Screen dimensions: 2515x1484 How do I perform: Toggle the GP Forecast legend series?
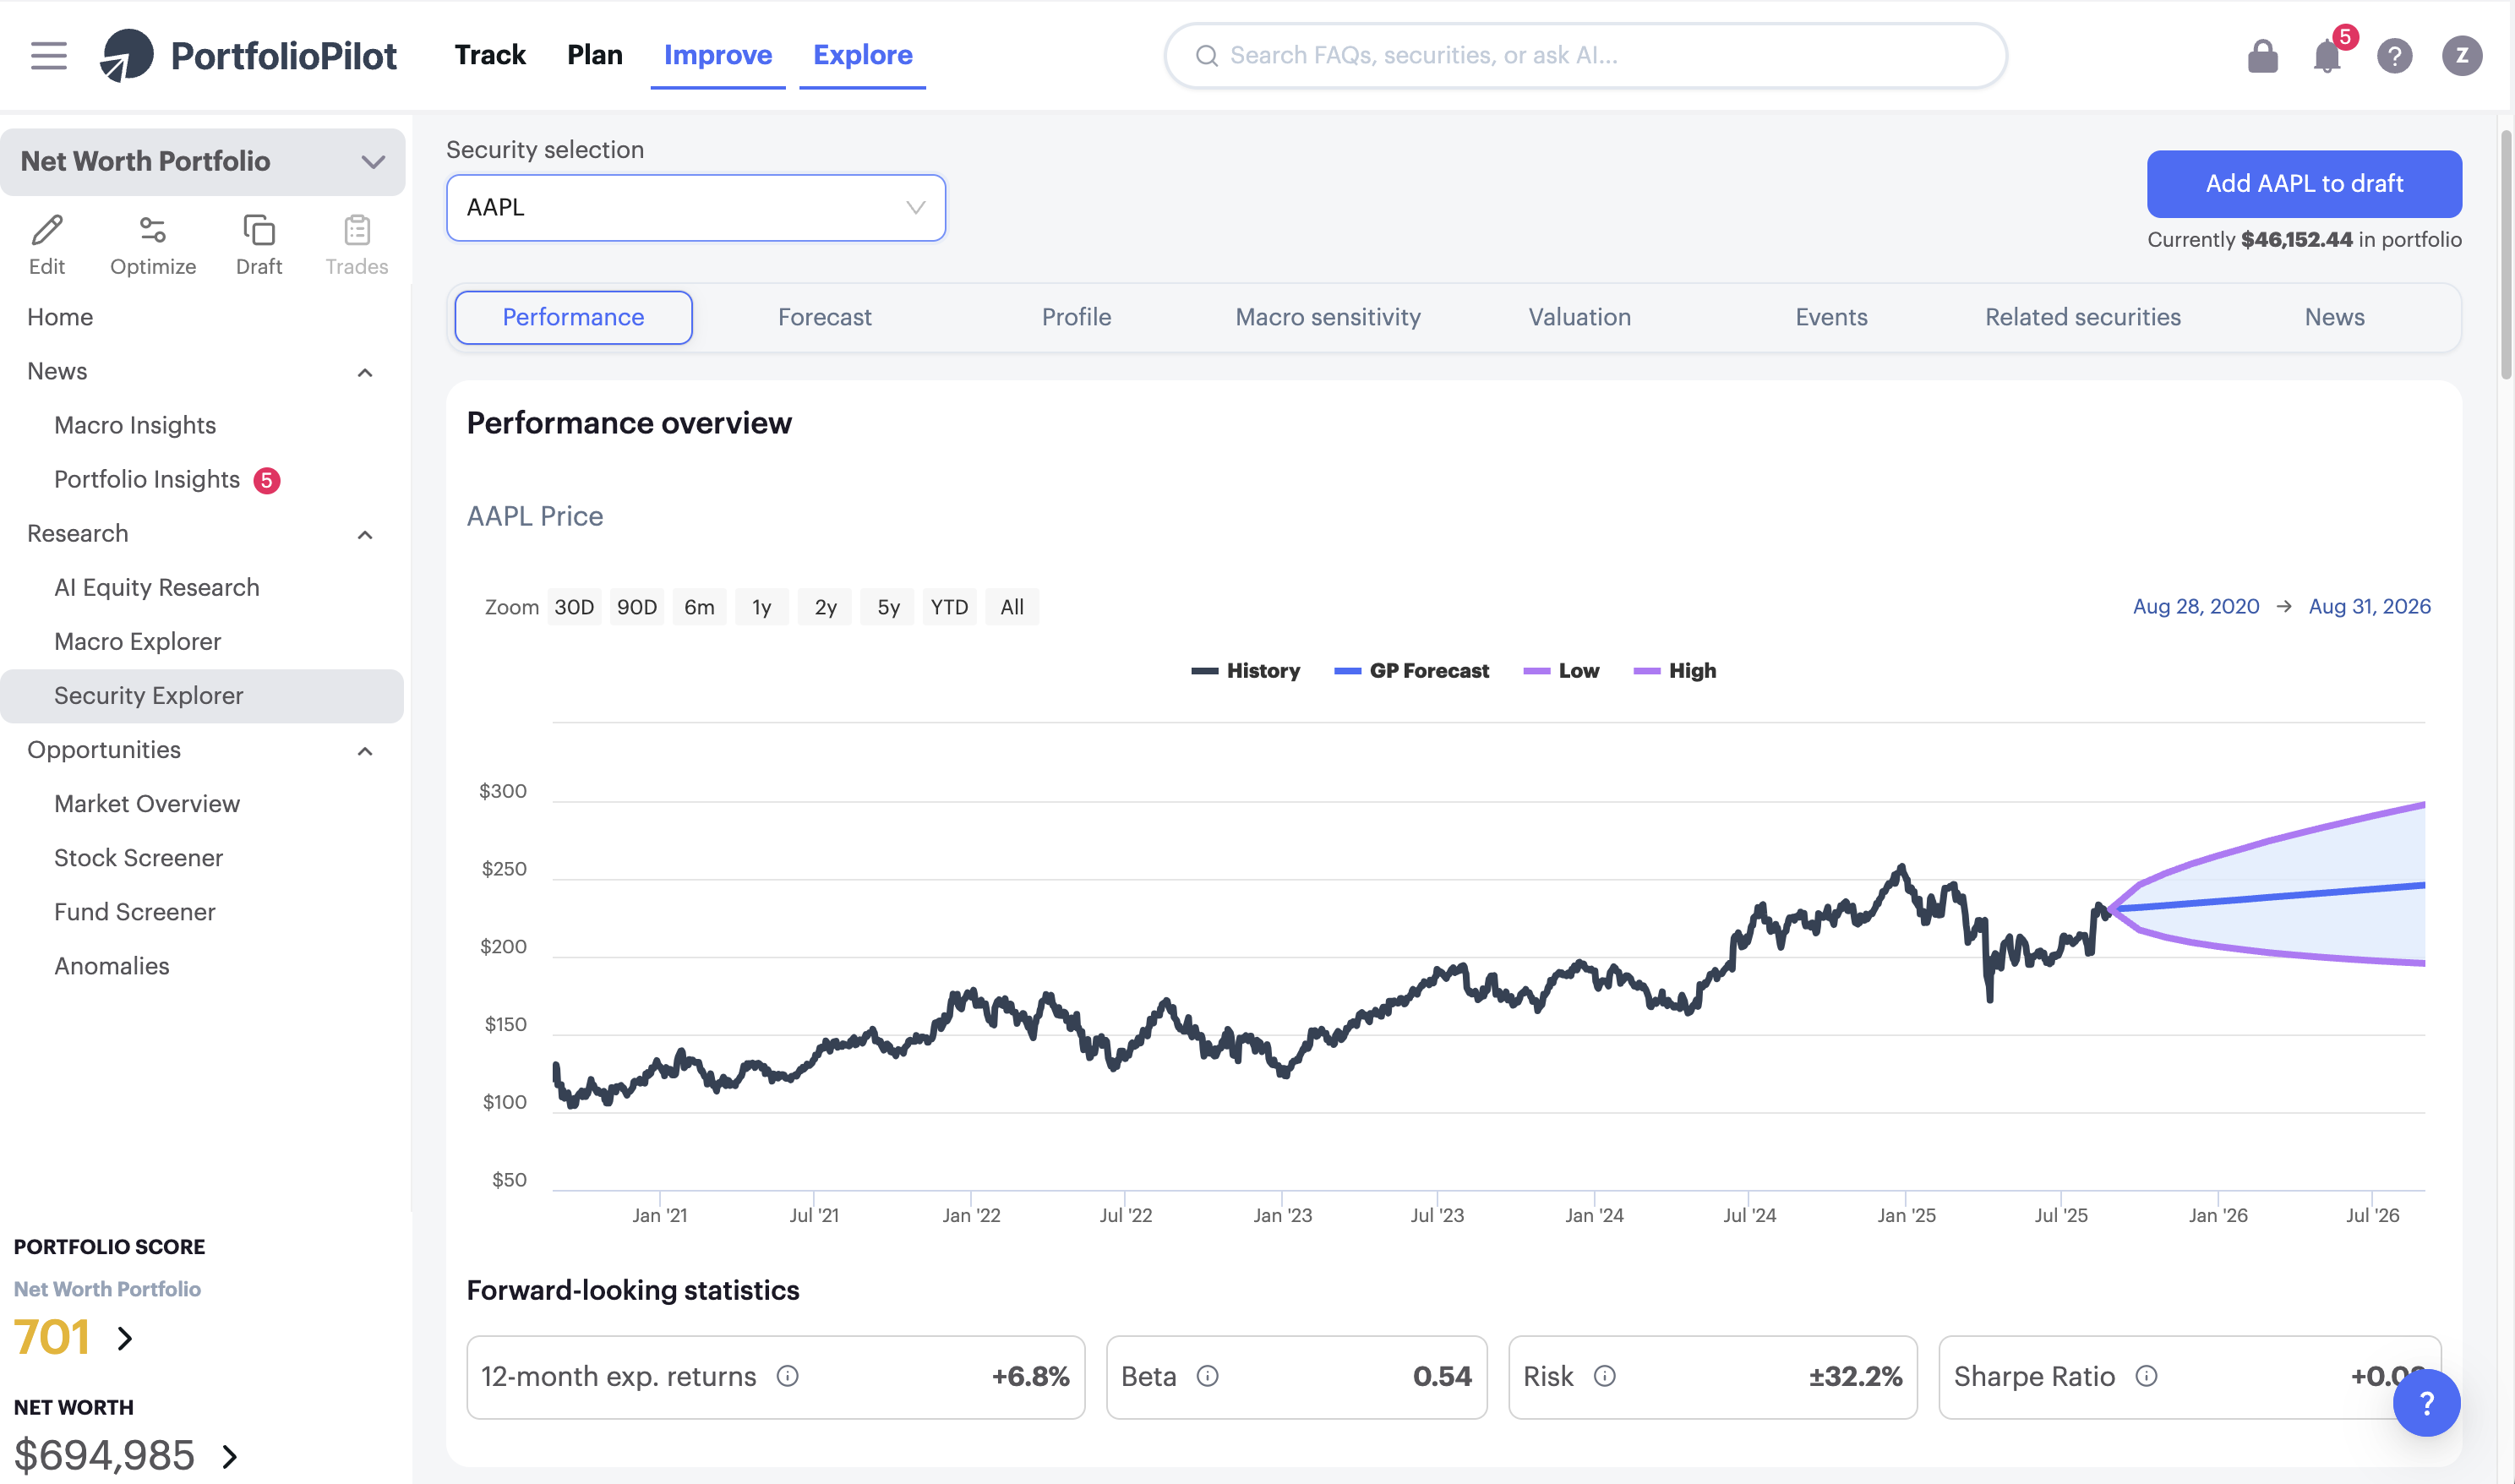tap(1411, 671)
